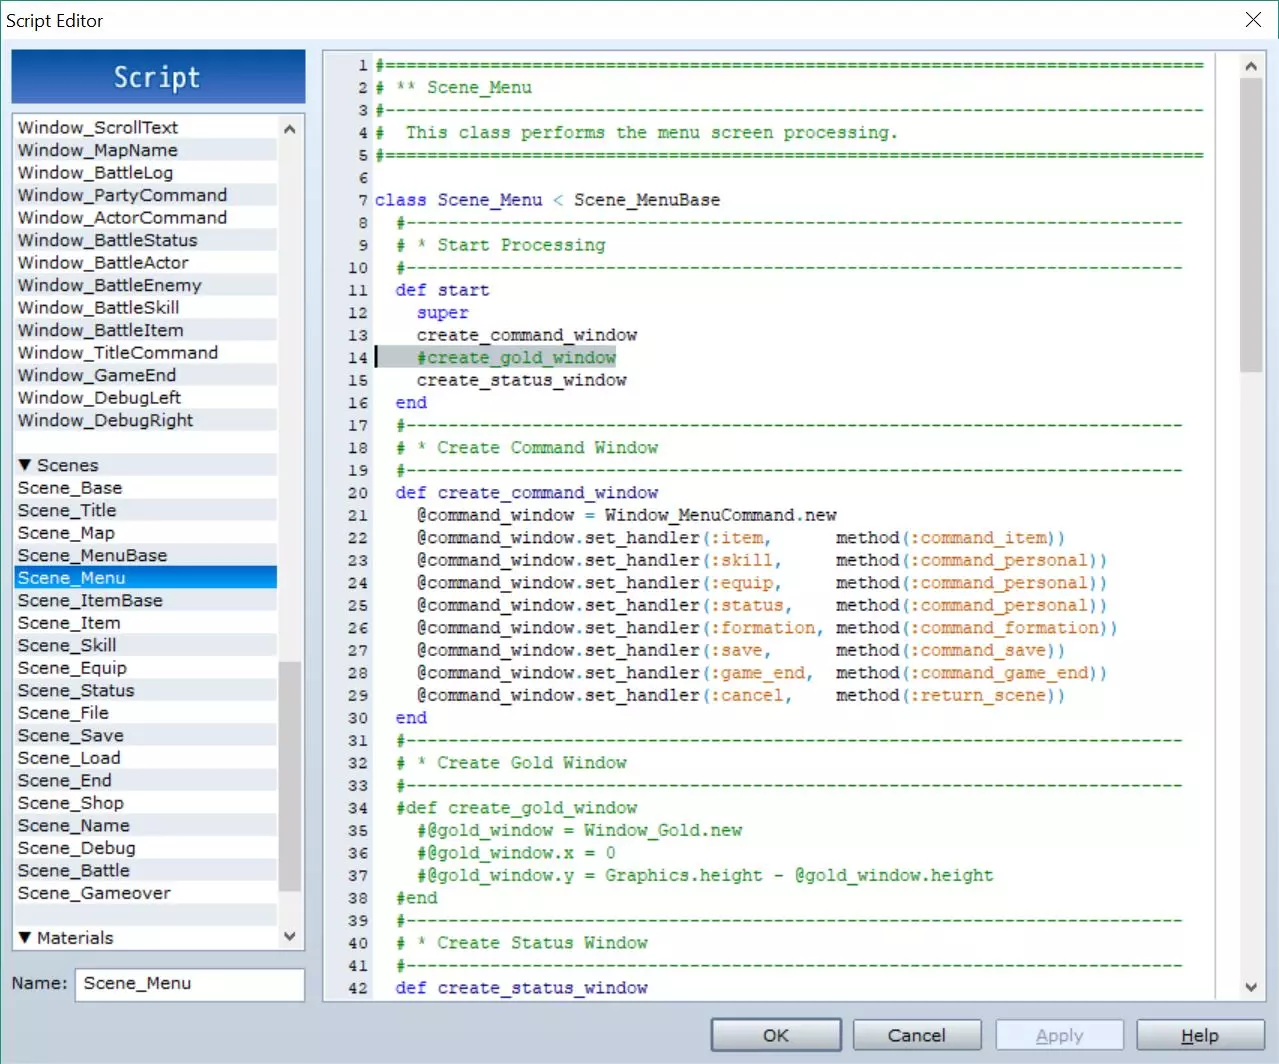Select the Scene_Shop script
Image resolution: width=1279 pixels, height=1064 pixels.
(x=71, y=803)
